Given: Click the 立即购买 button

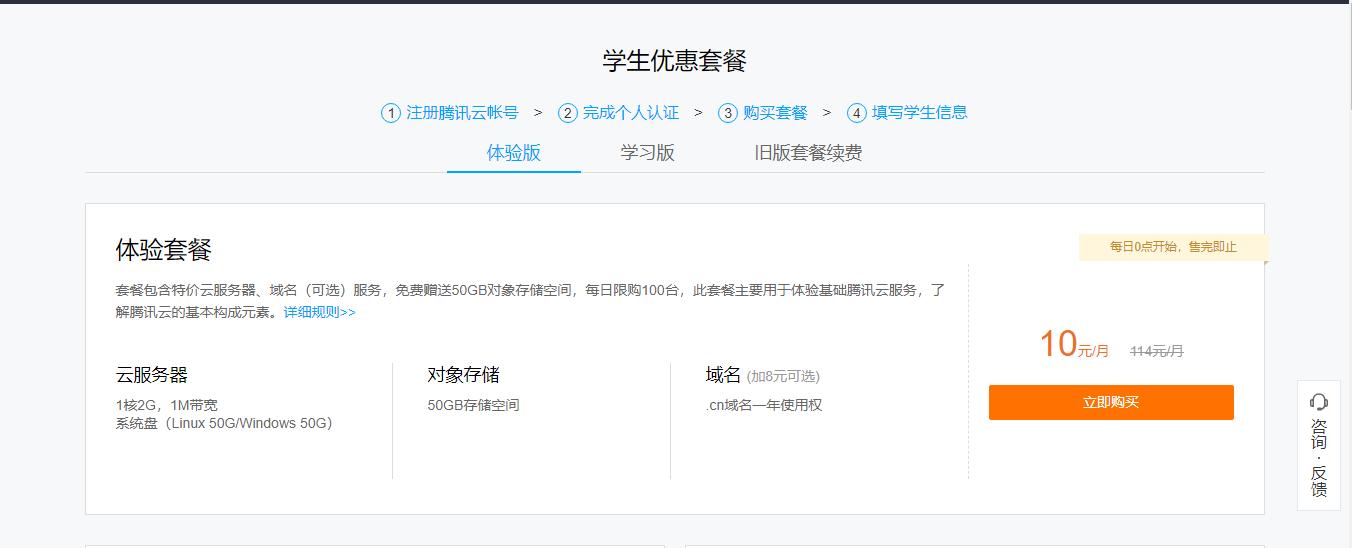Looking at the screenshot, I should point(1111,402).
